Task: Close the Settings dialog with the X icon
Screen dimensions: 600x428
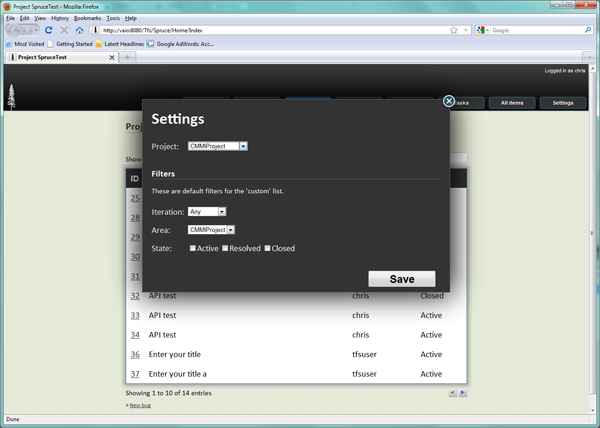Action: [449, 101]
